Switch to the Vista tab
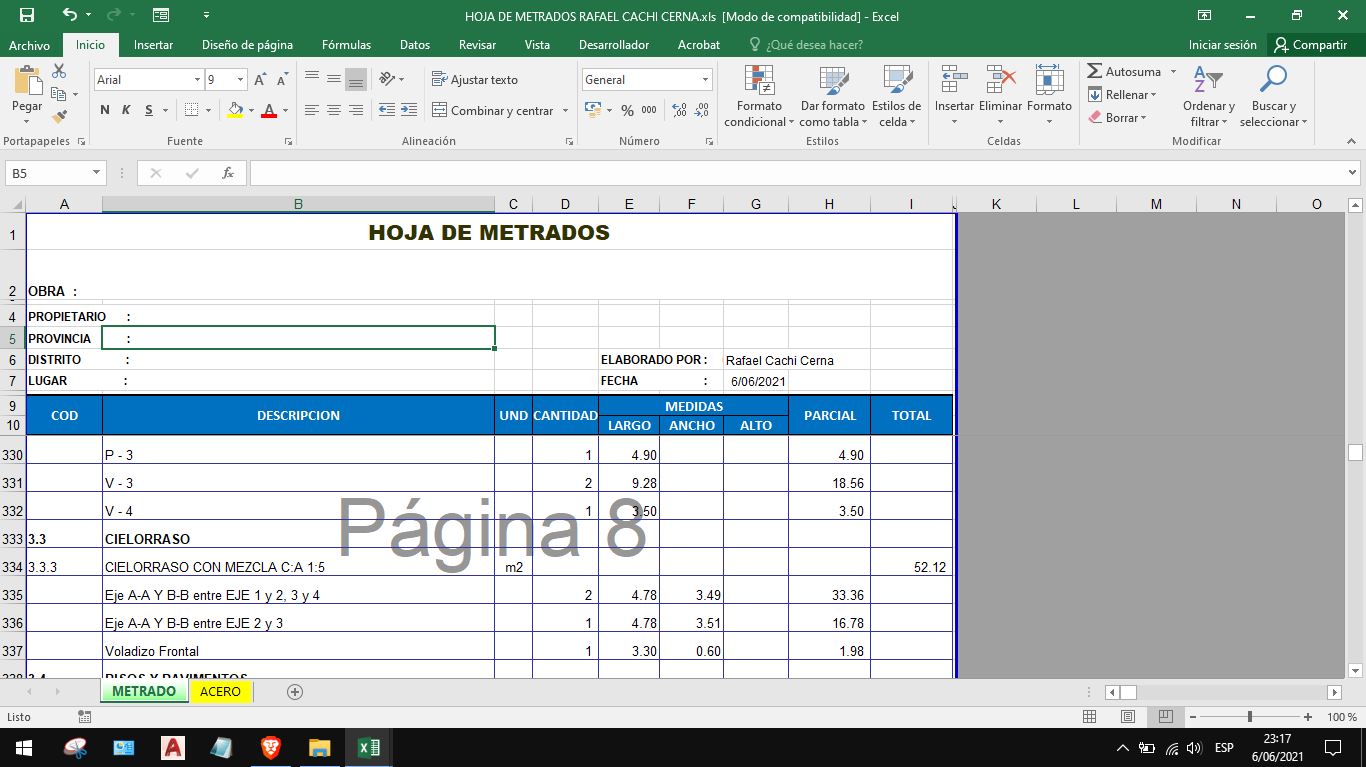The image size is (1366, 767). pos(537,45)
